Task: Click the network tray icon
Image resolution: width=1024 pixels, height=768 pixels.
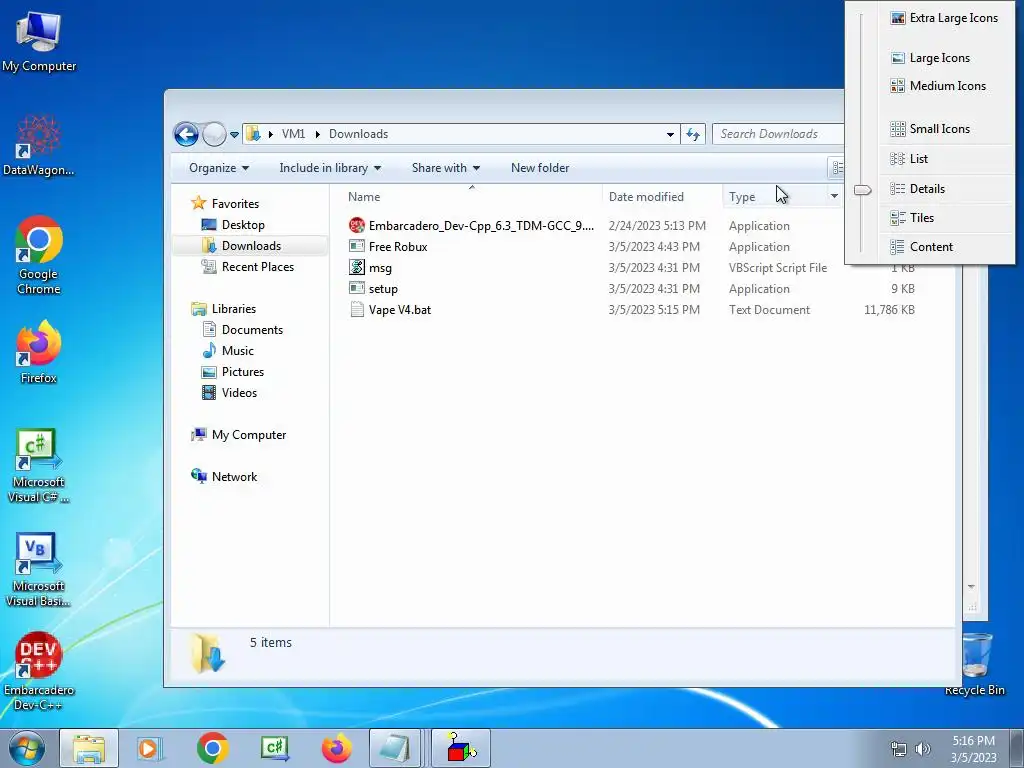Action: click(x=899, y=749)
